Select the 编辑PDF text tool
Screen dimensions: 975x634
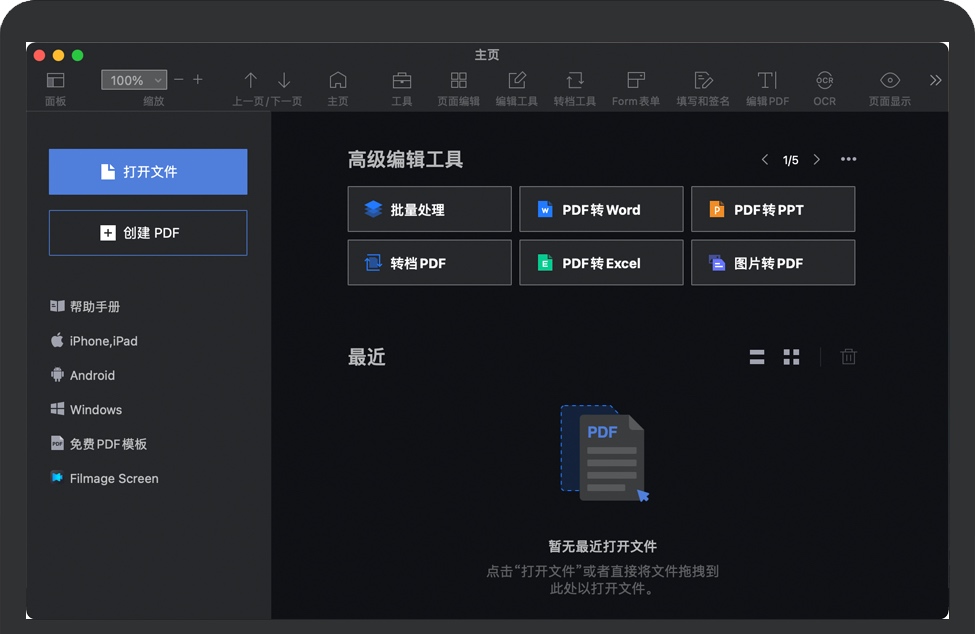(767, 80)
